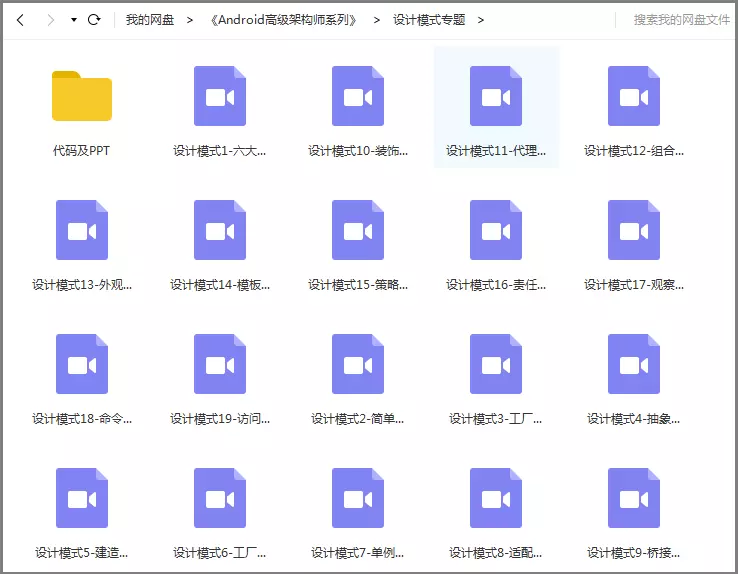
Task: Open 《Android高级架构师系列》 breadcrumb folder
Action: [283, 20]
